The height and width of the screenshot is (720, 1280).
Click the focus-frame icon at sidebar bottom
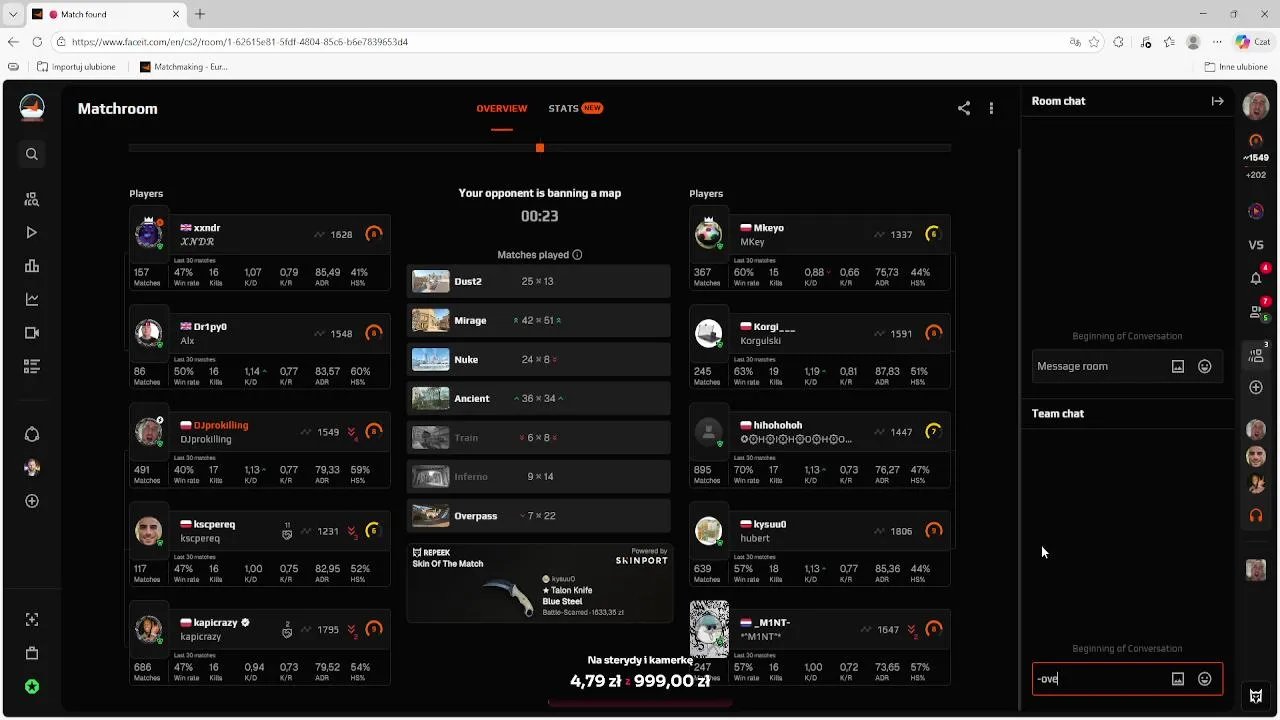tap(32, 620)
